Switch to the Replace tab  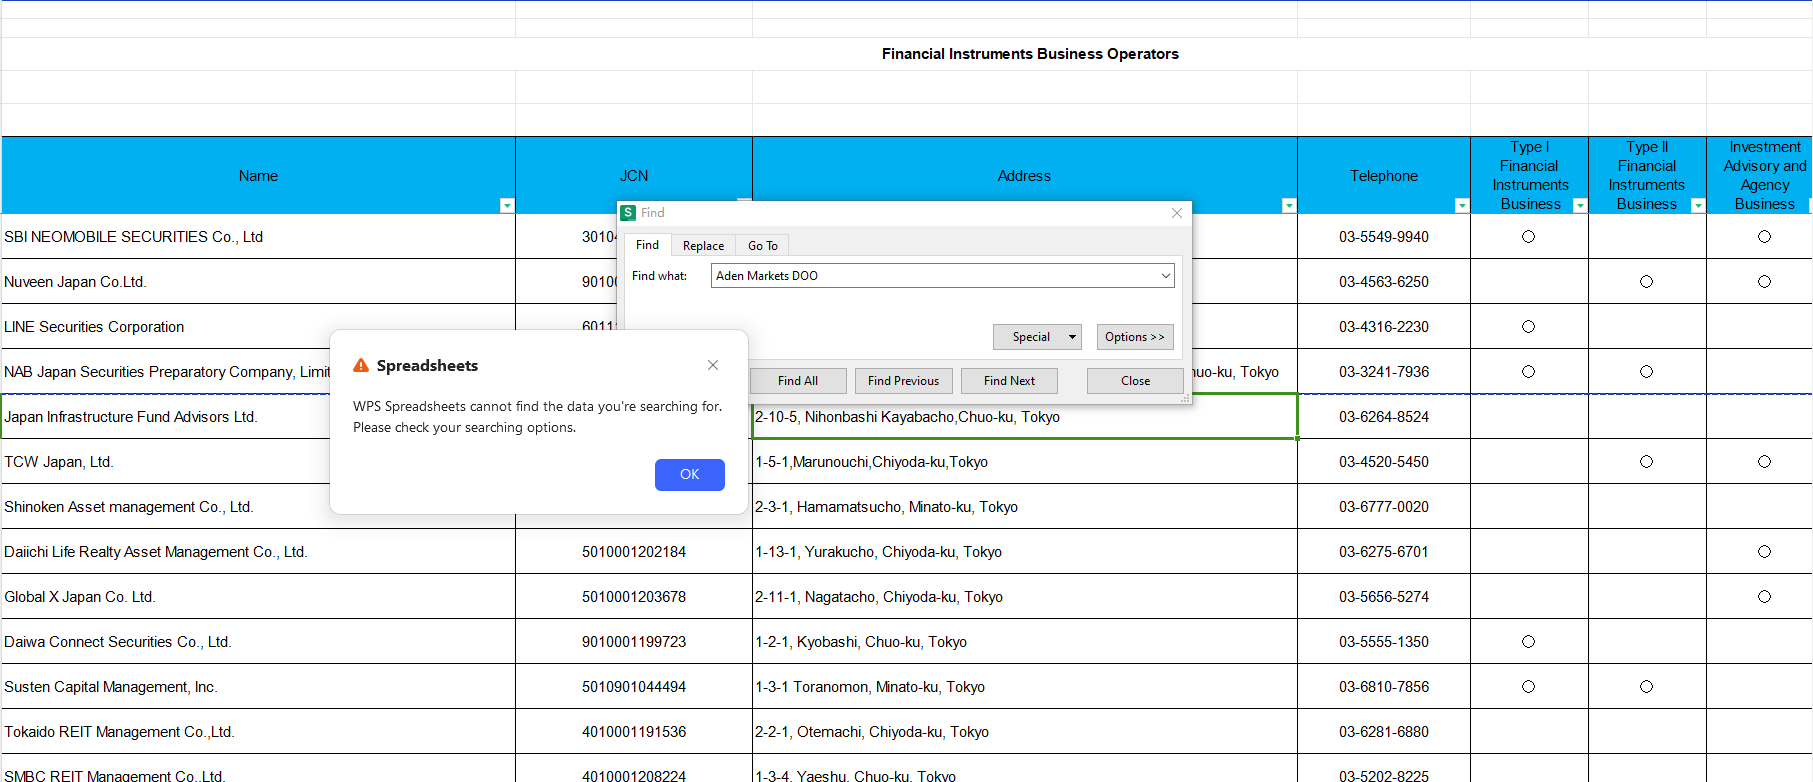[703, 245]
